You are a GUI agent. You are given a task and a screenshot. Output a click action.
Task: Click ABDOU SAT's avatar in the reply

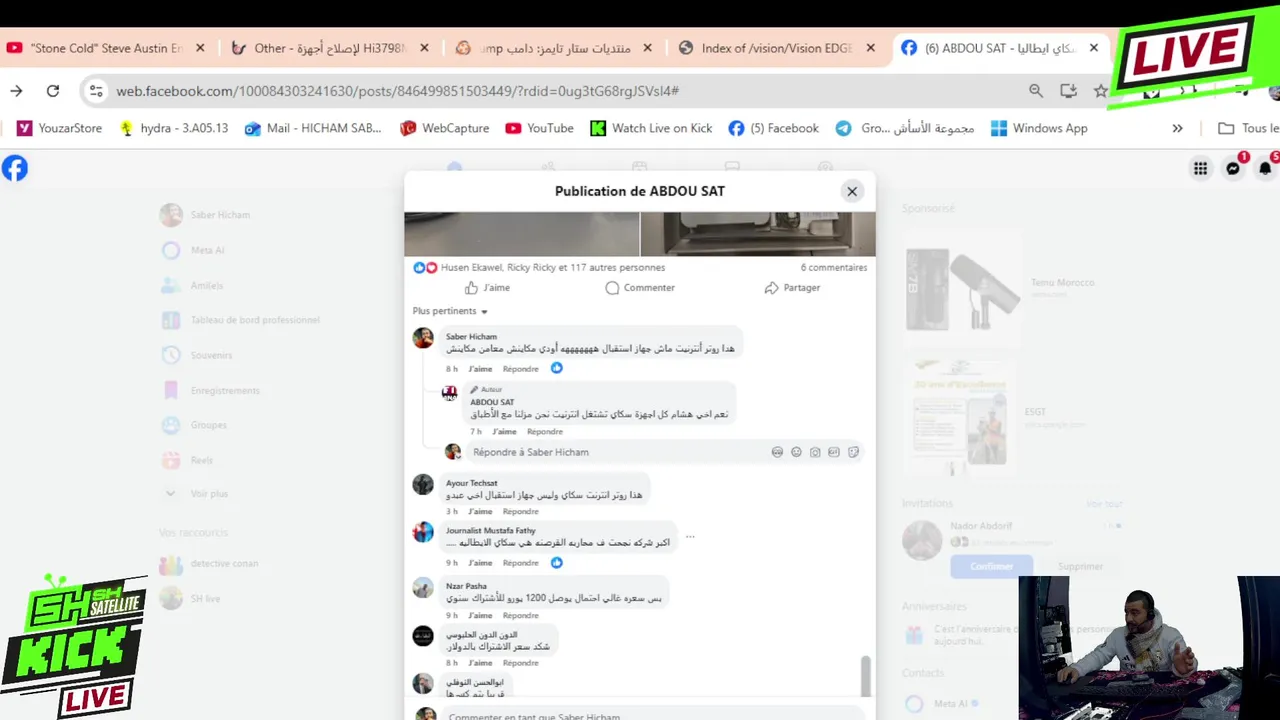pos(450,393)
